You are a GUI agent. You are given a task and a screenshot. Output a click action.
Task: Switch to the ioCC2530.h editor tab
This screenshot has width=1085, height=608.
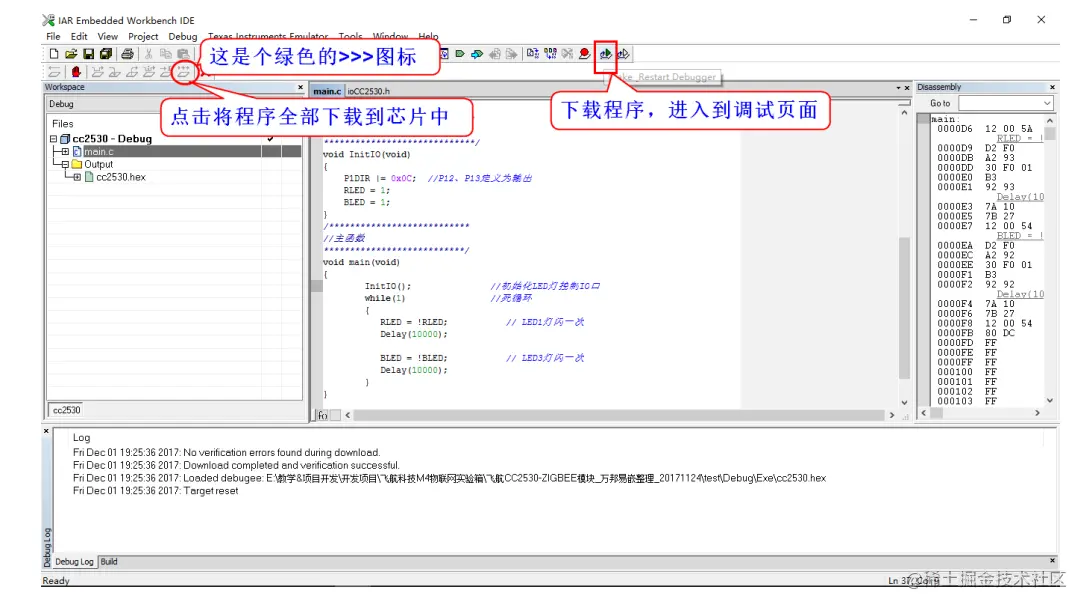[368, 91]
